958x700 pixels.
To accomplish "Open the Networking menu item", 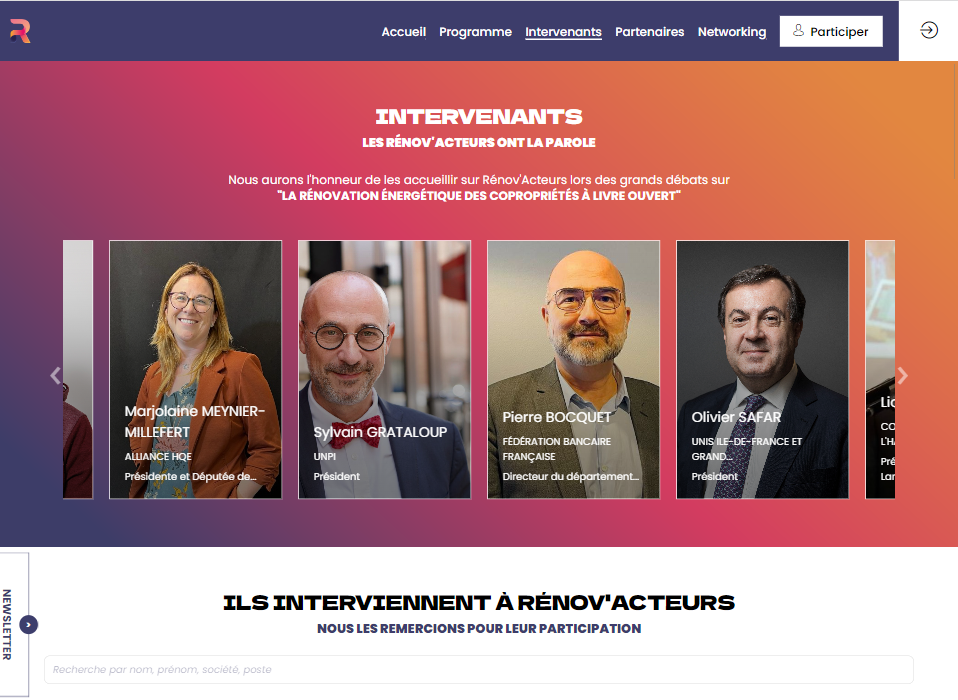I will (x=732, y=32).
